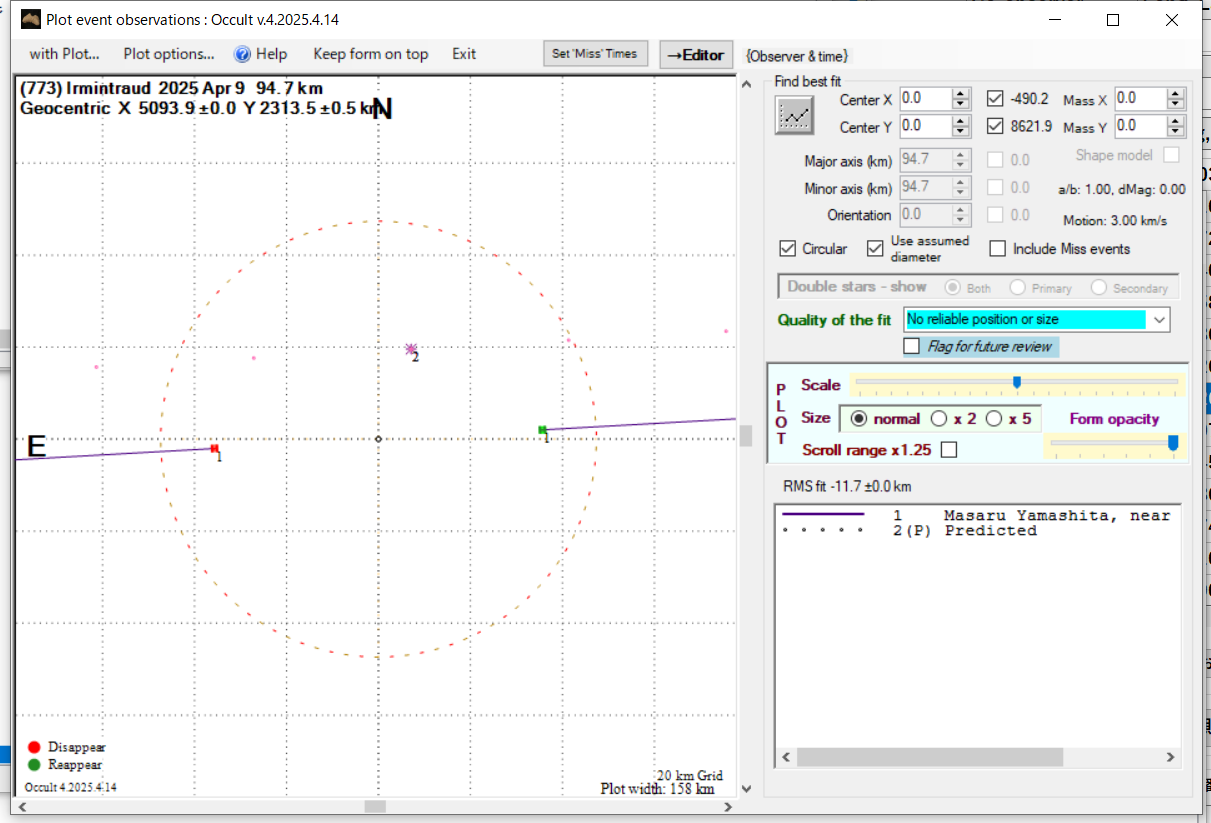Increase Center X with the up spinner arrow
This screenshot has width=1211, height=823.
[961, 94]
